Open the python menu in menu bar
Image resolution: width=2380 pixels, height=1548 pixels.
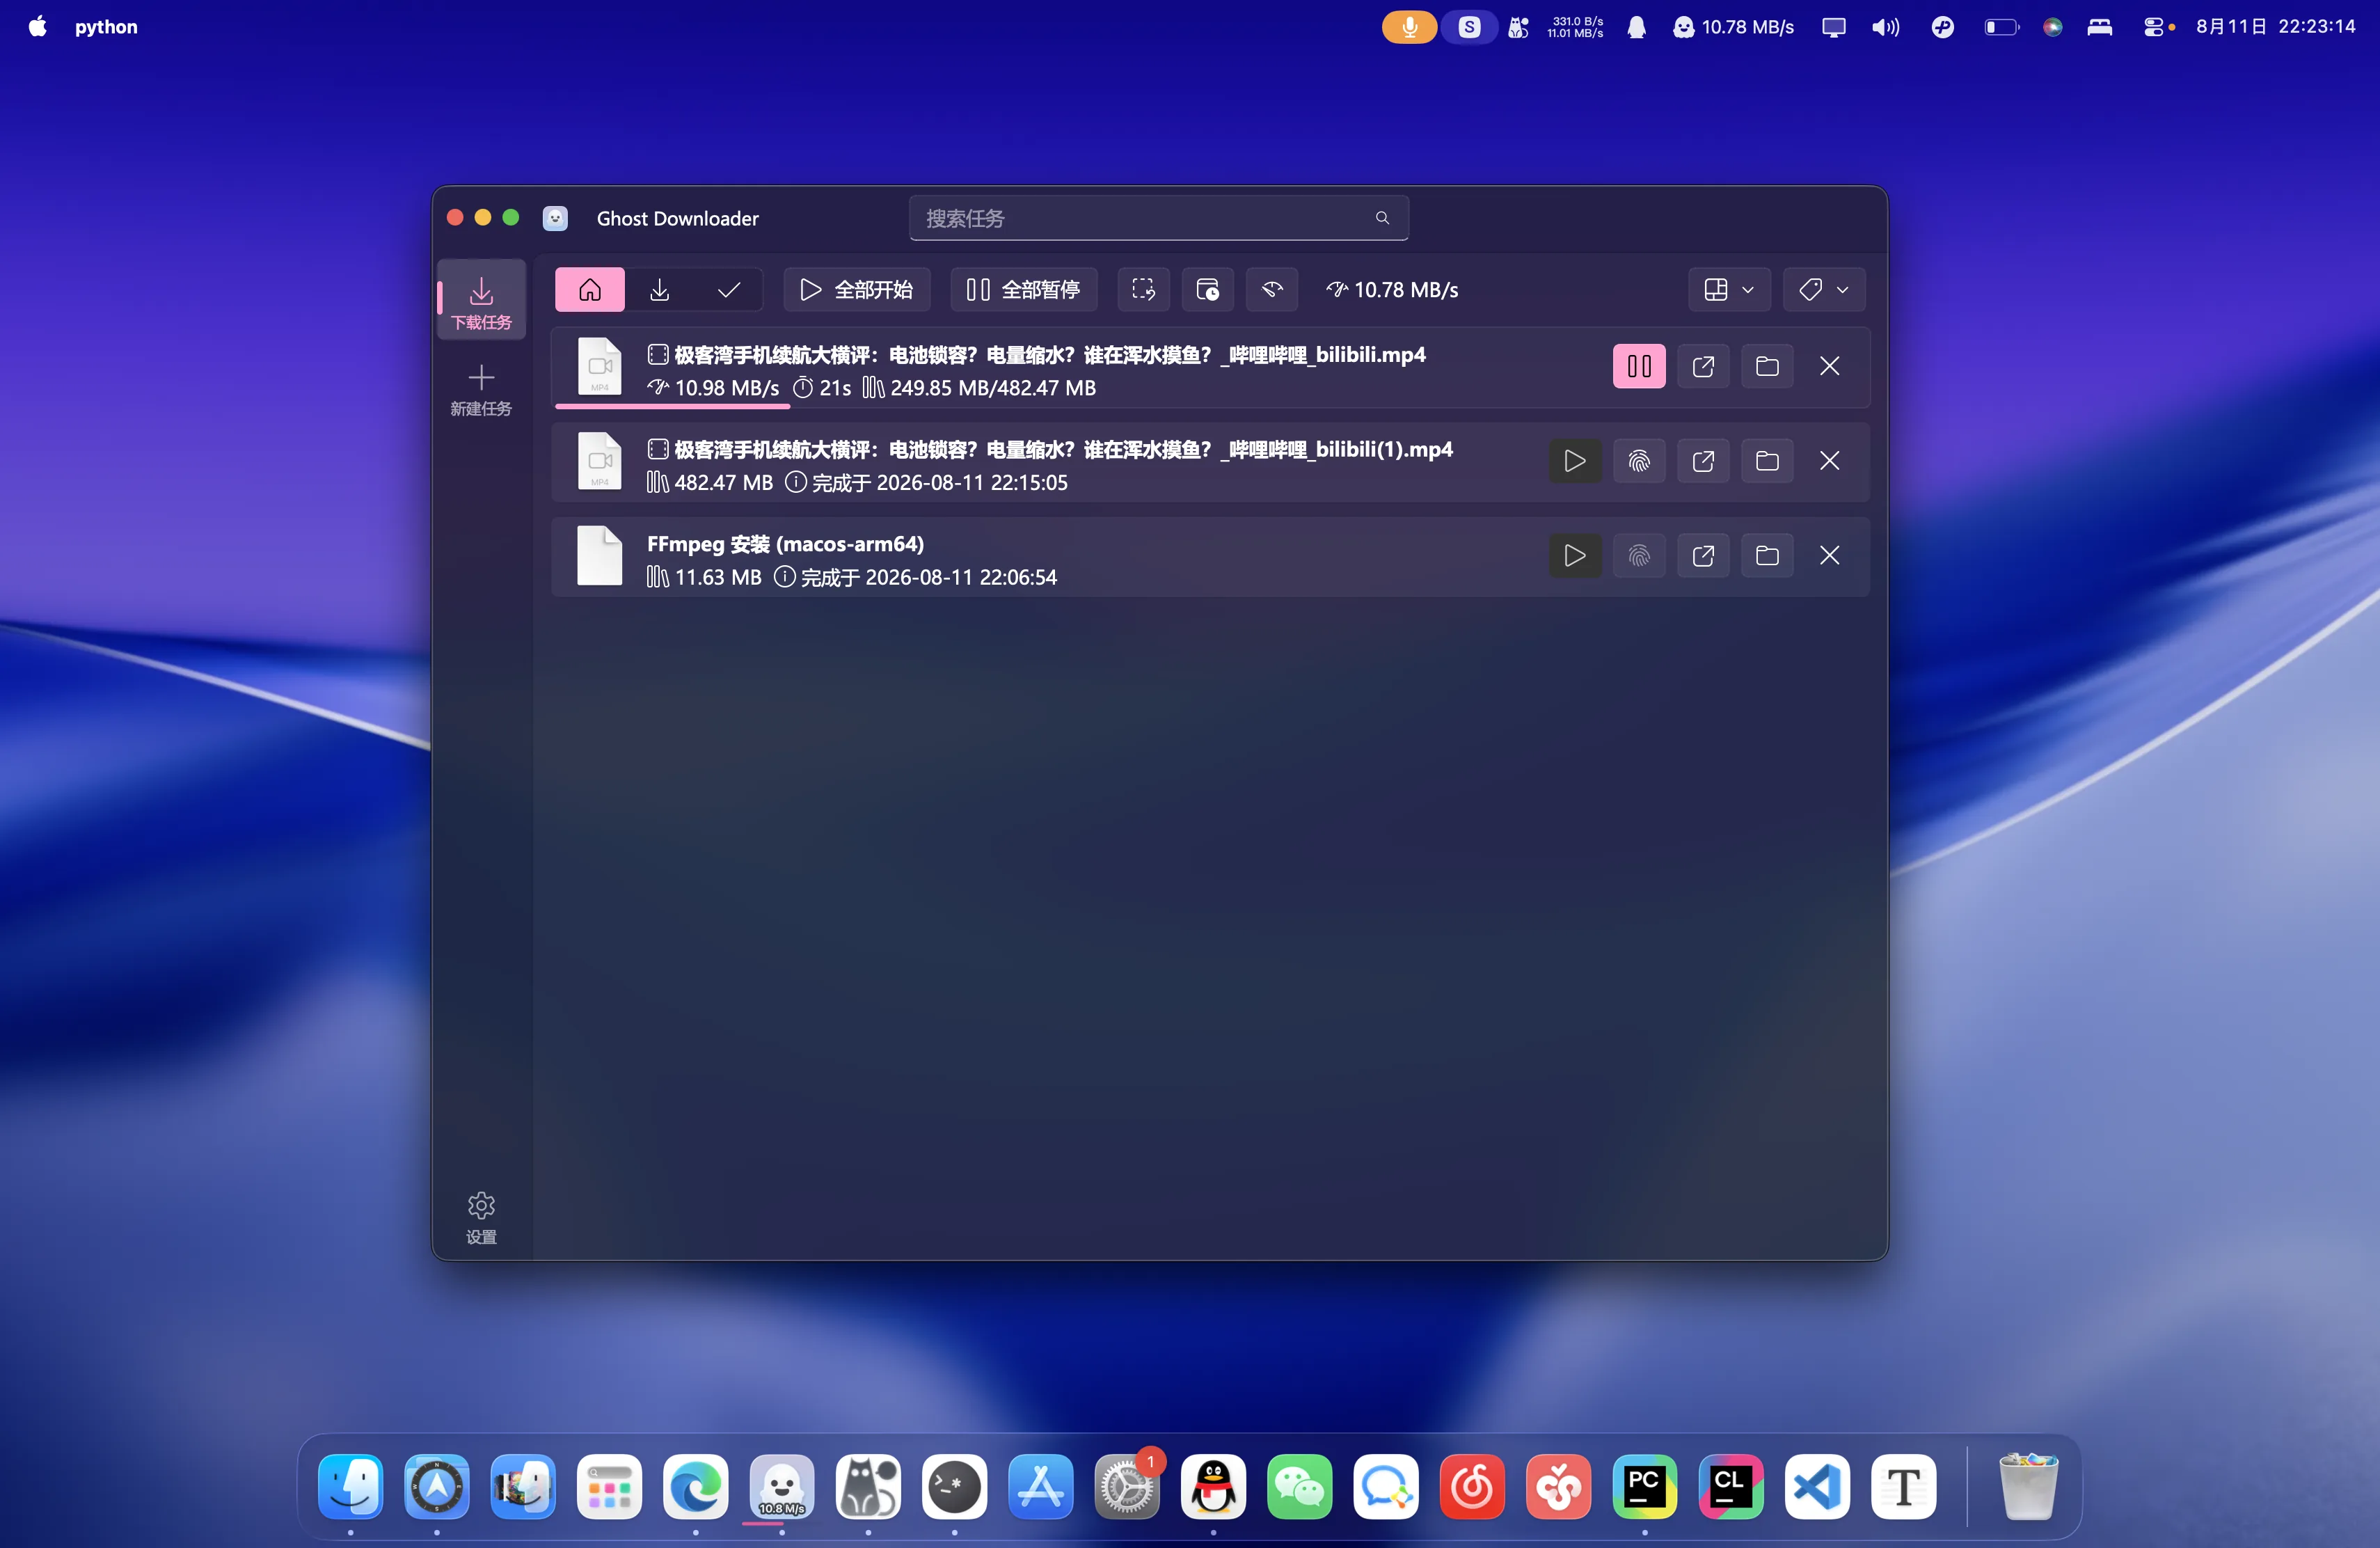coord(106,27)
